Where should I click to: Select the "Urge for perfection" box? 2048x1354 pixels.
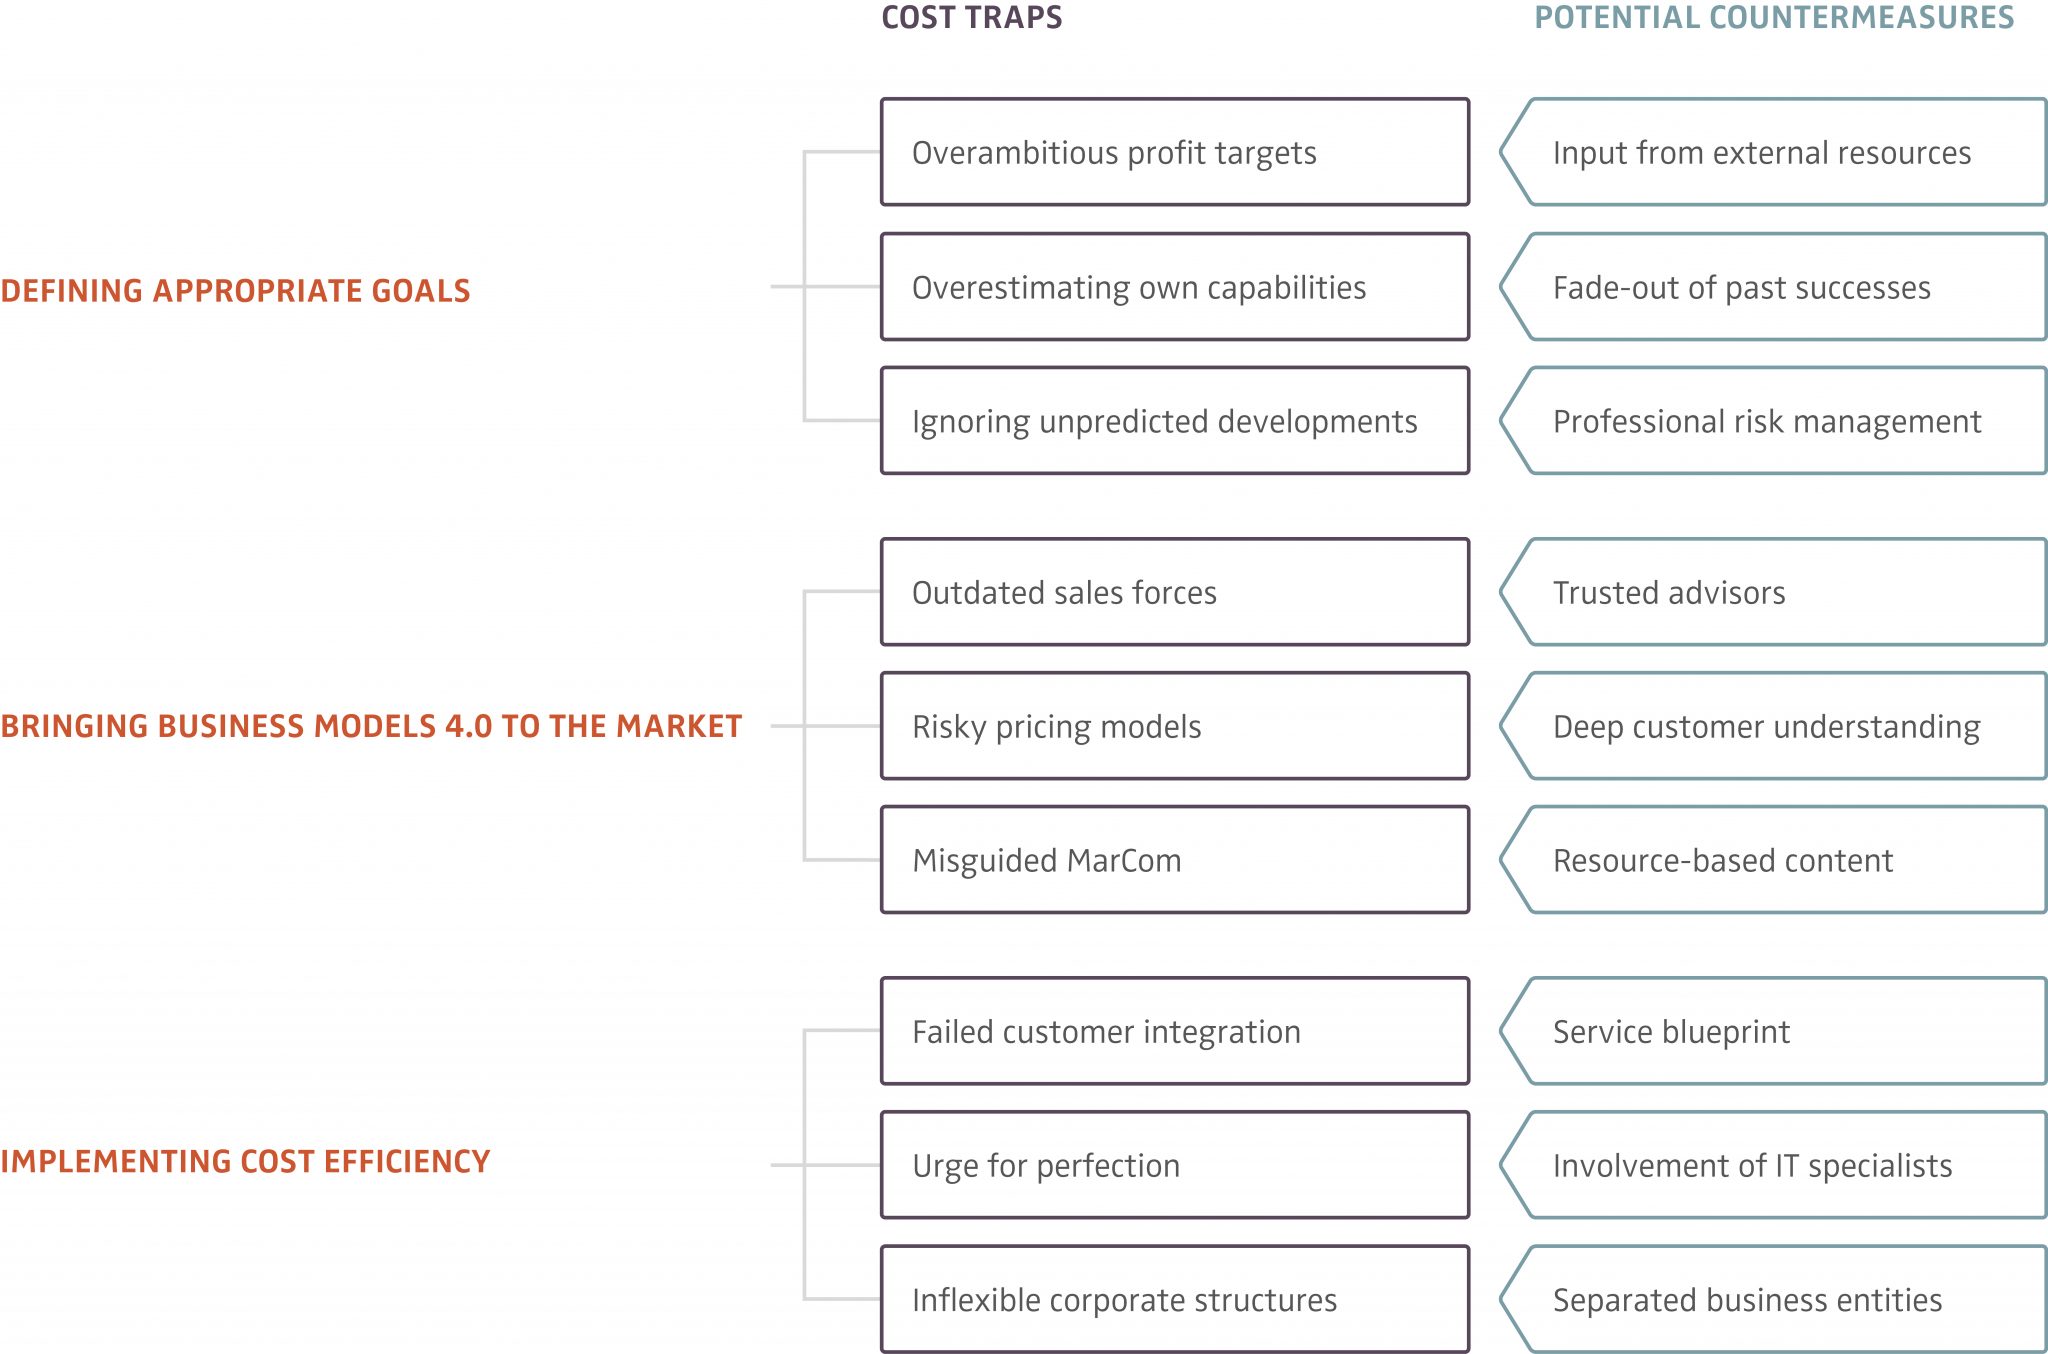click(x=1174, y=1165)
